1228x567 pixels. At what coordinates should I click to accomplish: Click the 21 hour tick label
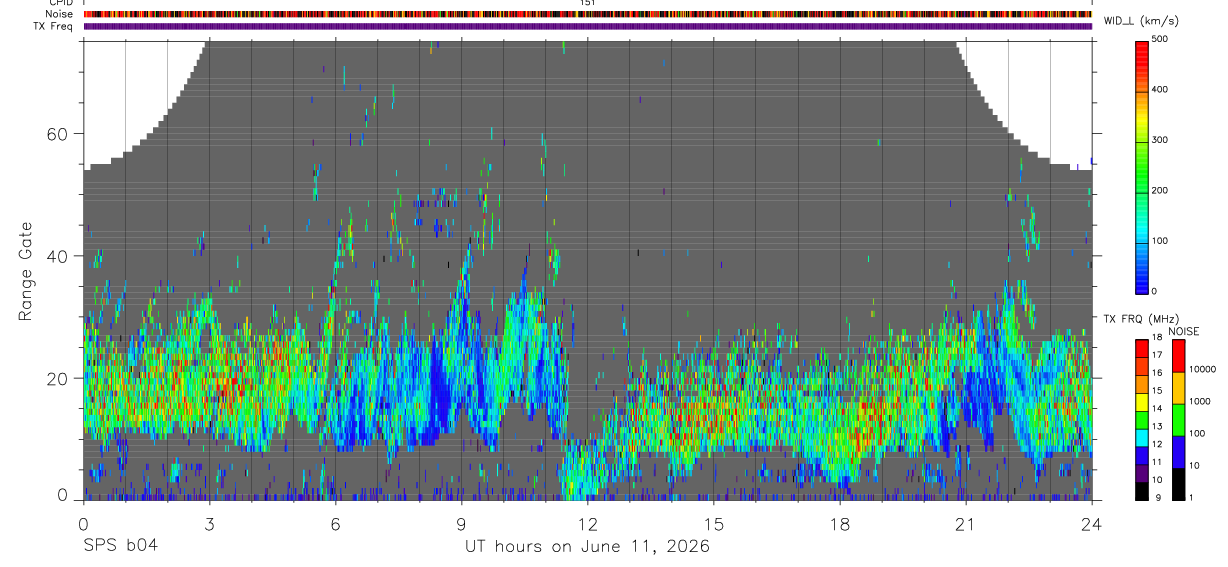[965, 522]
